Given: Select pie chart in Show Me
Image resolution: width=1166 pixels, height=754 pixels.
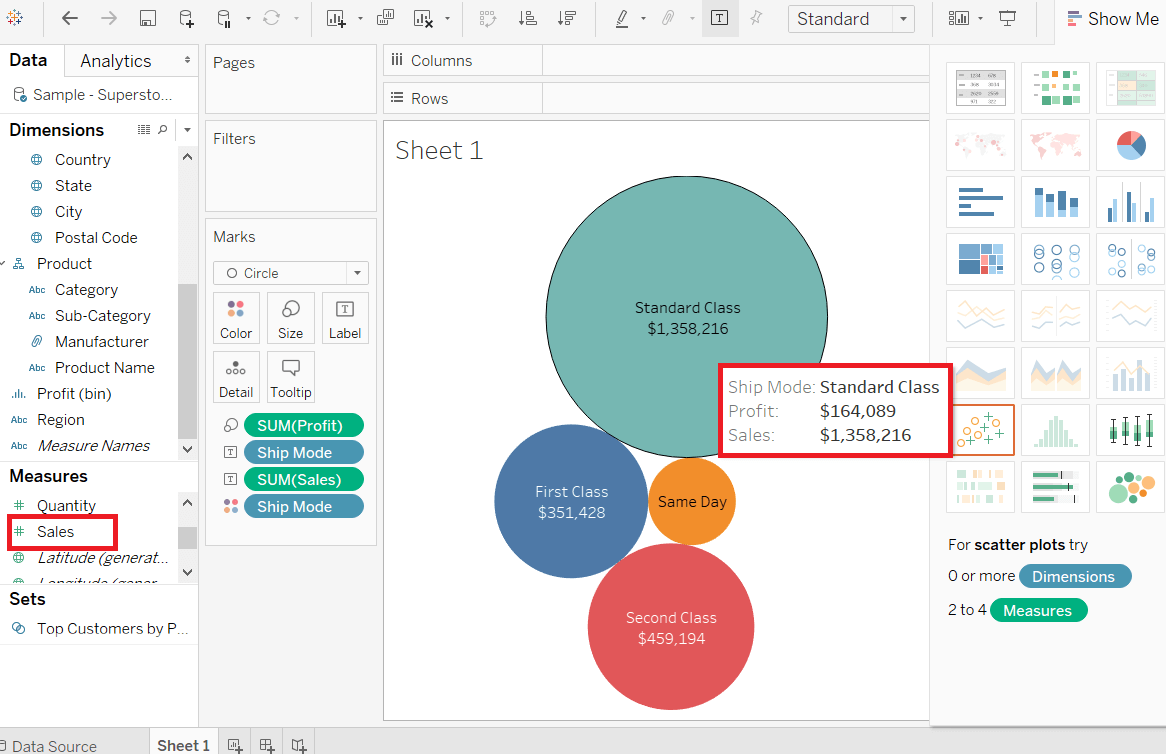Looking at the screenshot, I should 1130,145.
